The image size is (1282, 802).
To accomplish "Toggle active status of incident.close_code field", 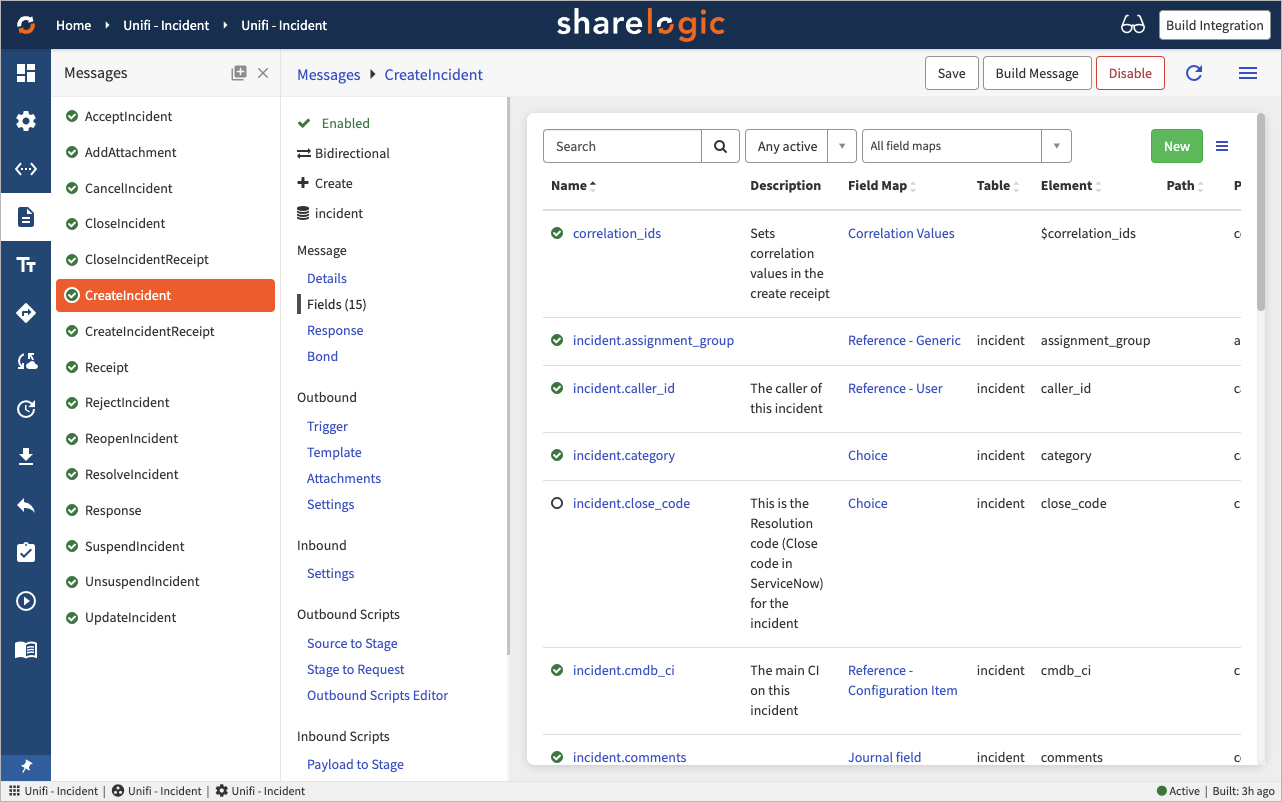I will 557,503.
